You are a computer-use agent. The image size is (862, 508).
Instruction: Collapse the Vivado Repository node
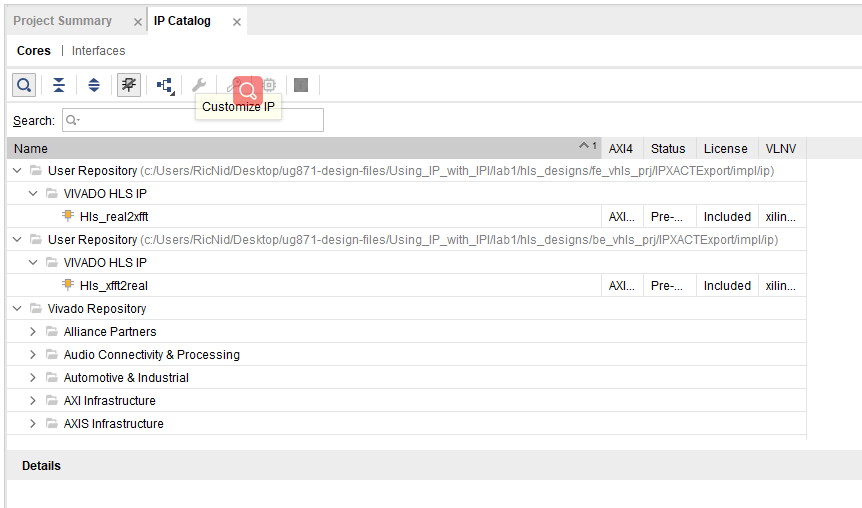pyautogui.click(x=17, y=308)
